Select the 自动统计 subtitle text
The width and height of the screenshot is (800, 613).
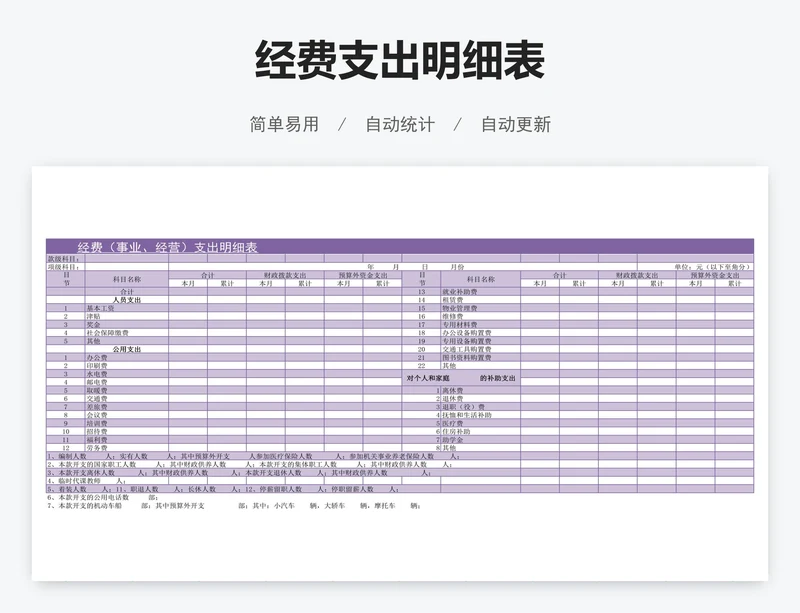point(400,125)
